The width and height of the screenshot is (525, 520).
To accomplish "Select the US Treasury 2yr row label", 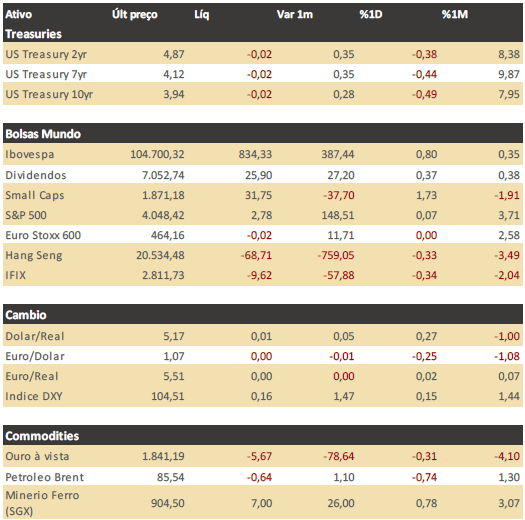I will tap(46, 54).
